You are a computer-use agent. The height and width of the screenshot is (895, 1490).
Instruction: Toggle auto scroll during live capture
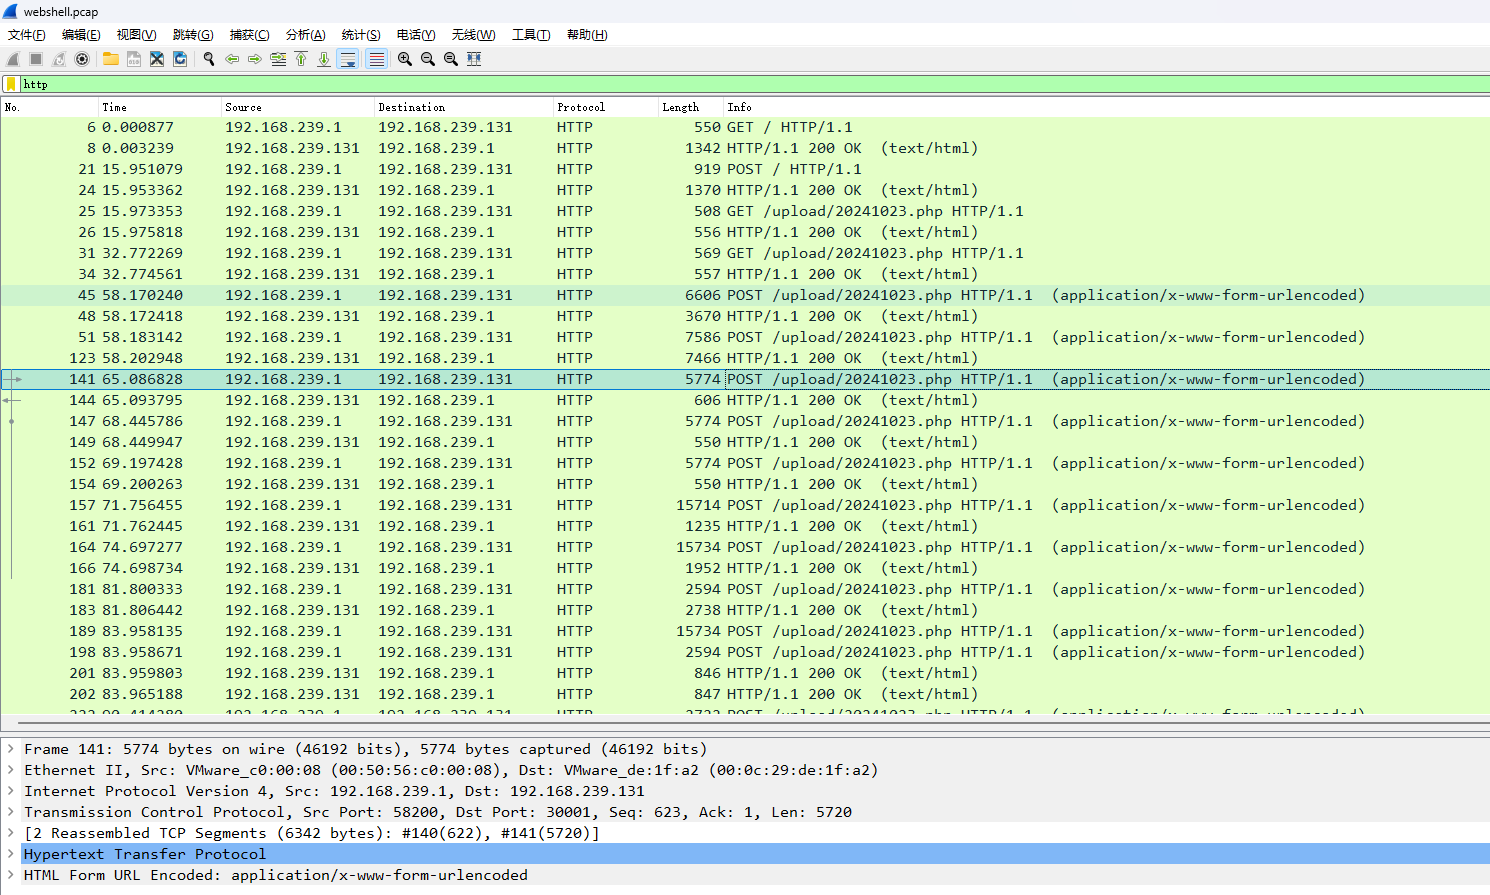coord(348,59)
